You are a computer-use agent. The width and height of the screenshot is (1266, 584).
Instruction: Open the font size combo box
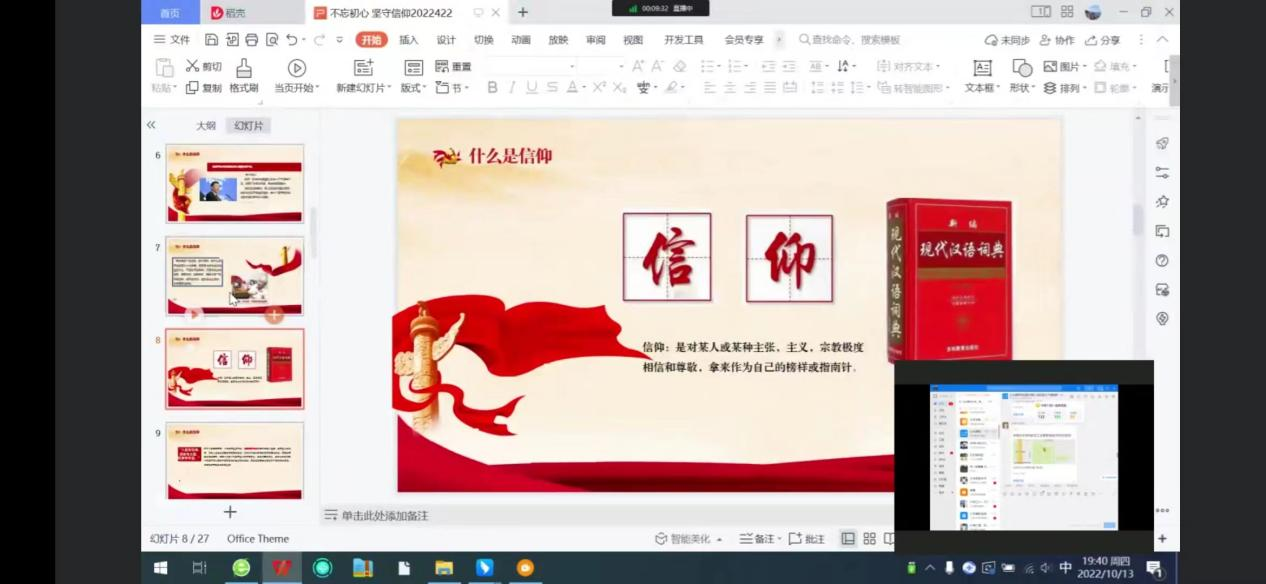601,66
